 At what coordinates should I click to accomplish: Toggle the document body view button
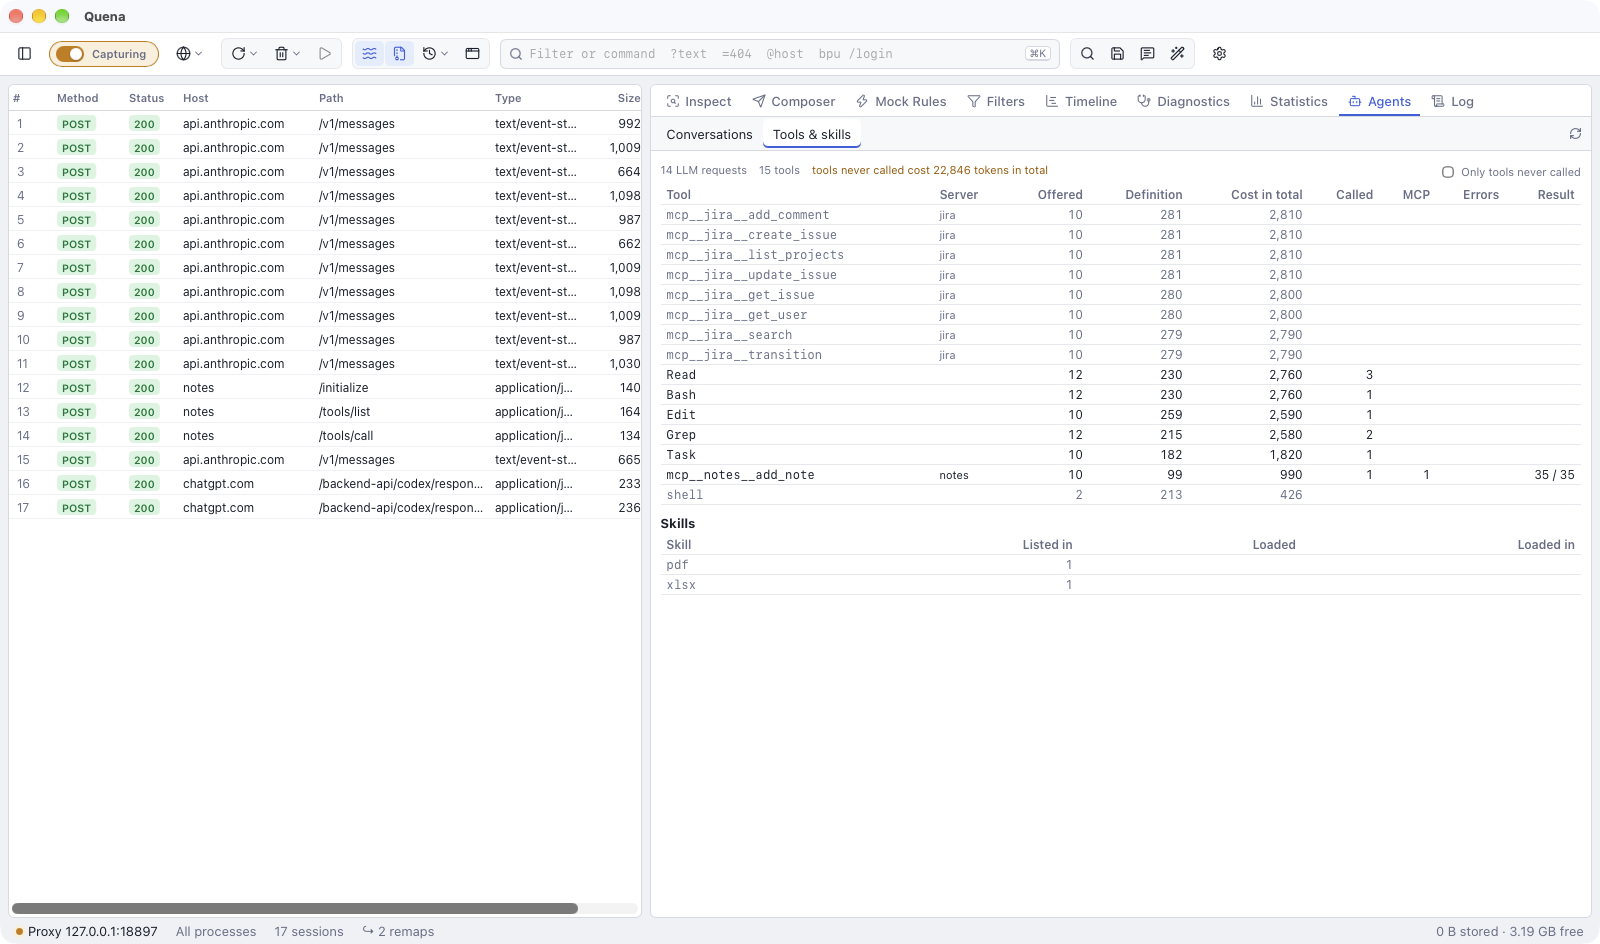(399, 54)
